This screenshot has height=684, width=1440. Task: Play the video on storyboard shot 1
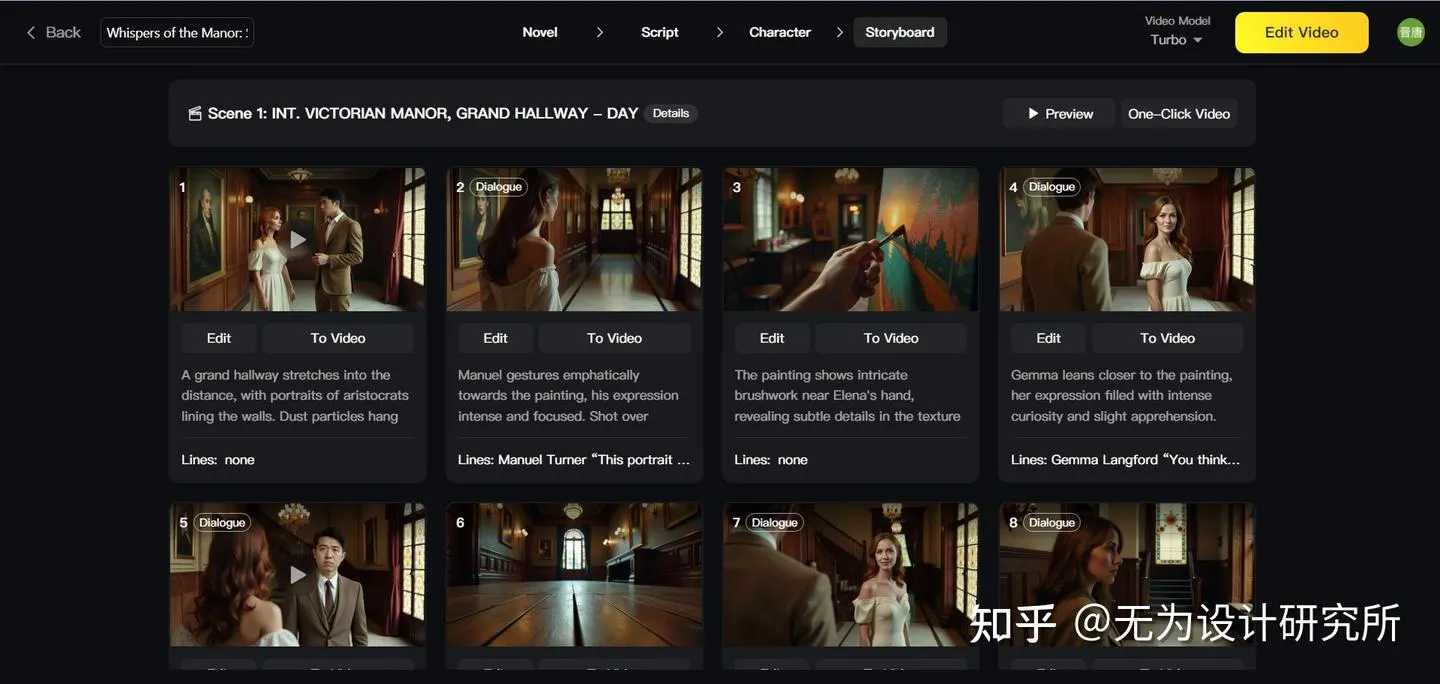(x=298, y=239)
